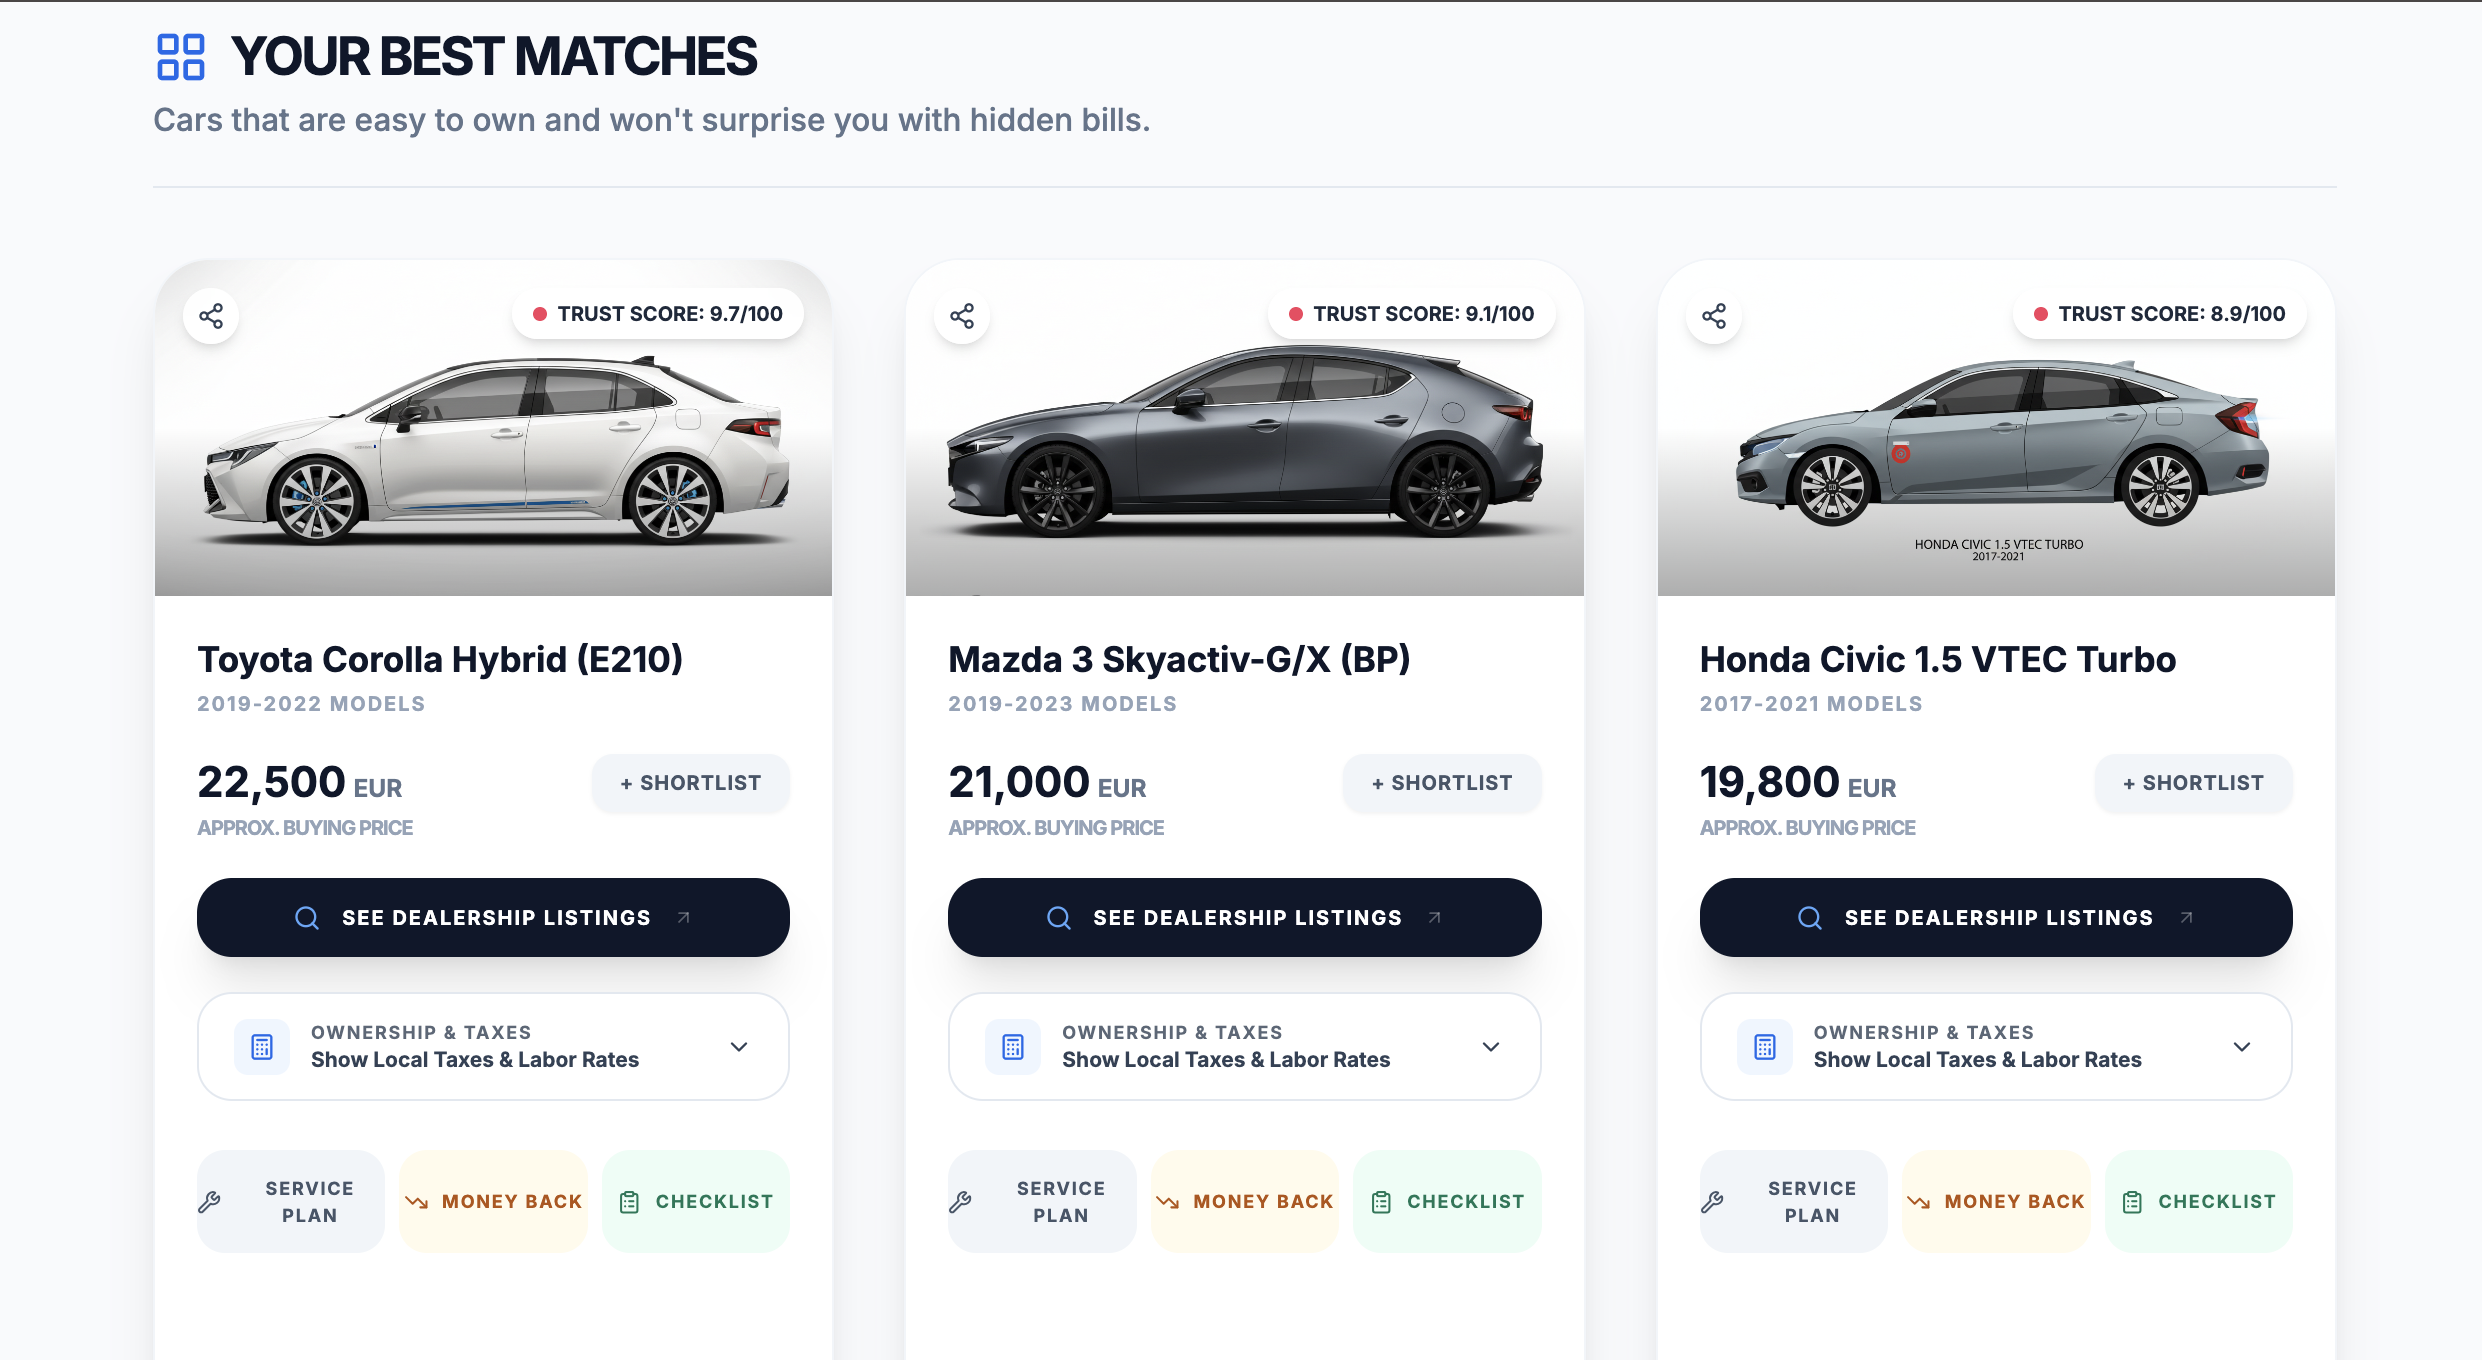This screenshot has height=1360, width=2482.
Task: Select the calculator icon in Corolla's Ownership & Taxes row
Action: pyautogui.click(x=261, y=1046)
